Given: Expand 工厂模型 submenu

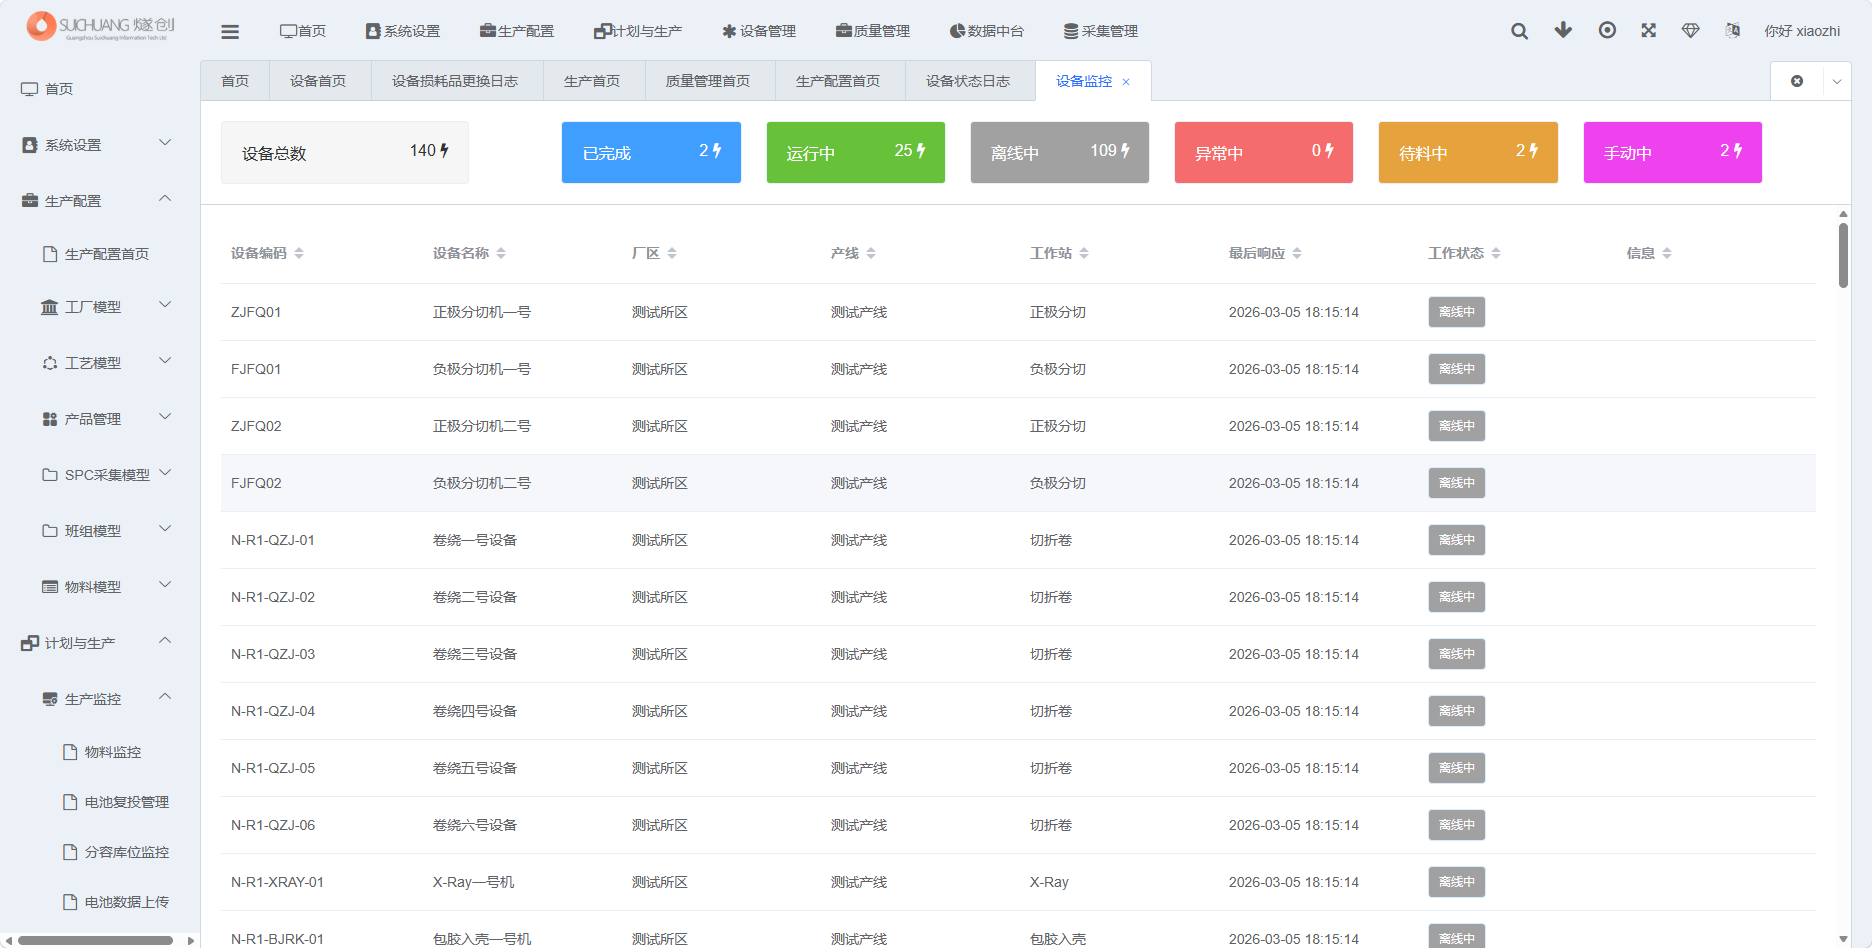Looking at the screenshot, I should tap(165, 305).
